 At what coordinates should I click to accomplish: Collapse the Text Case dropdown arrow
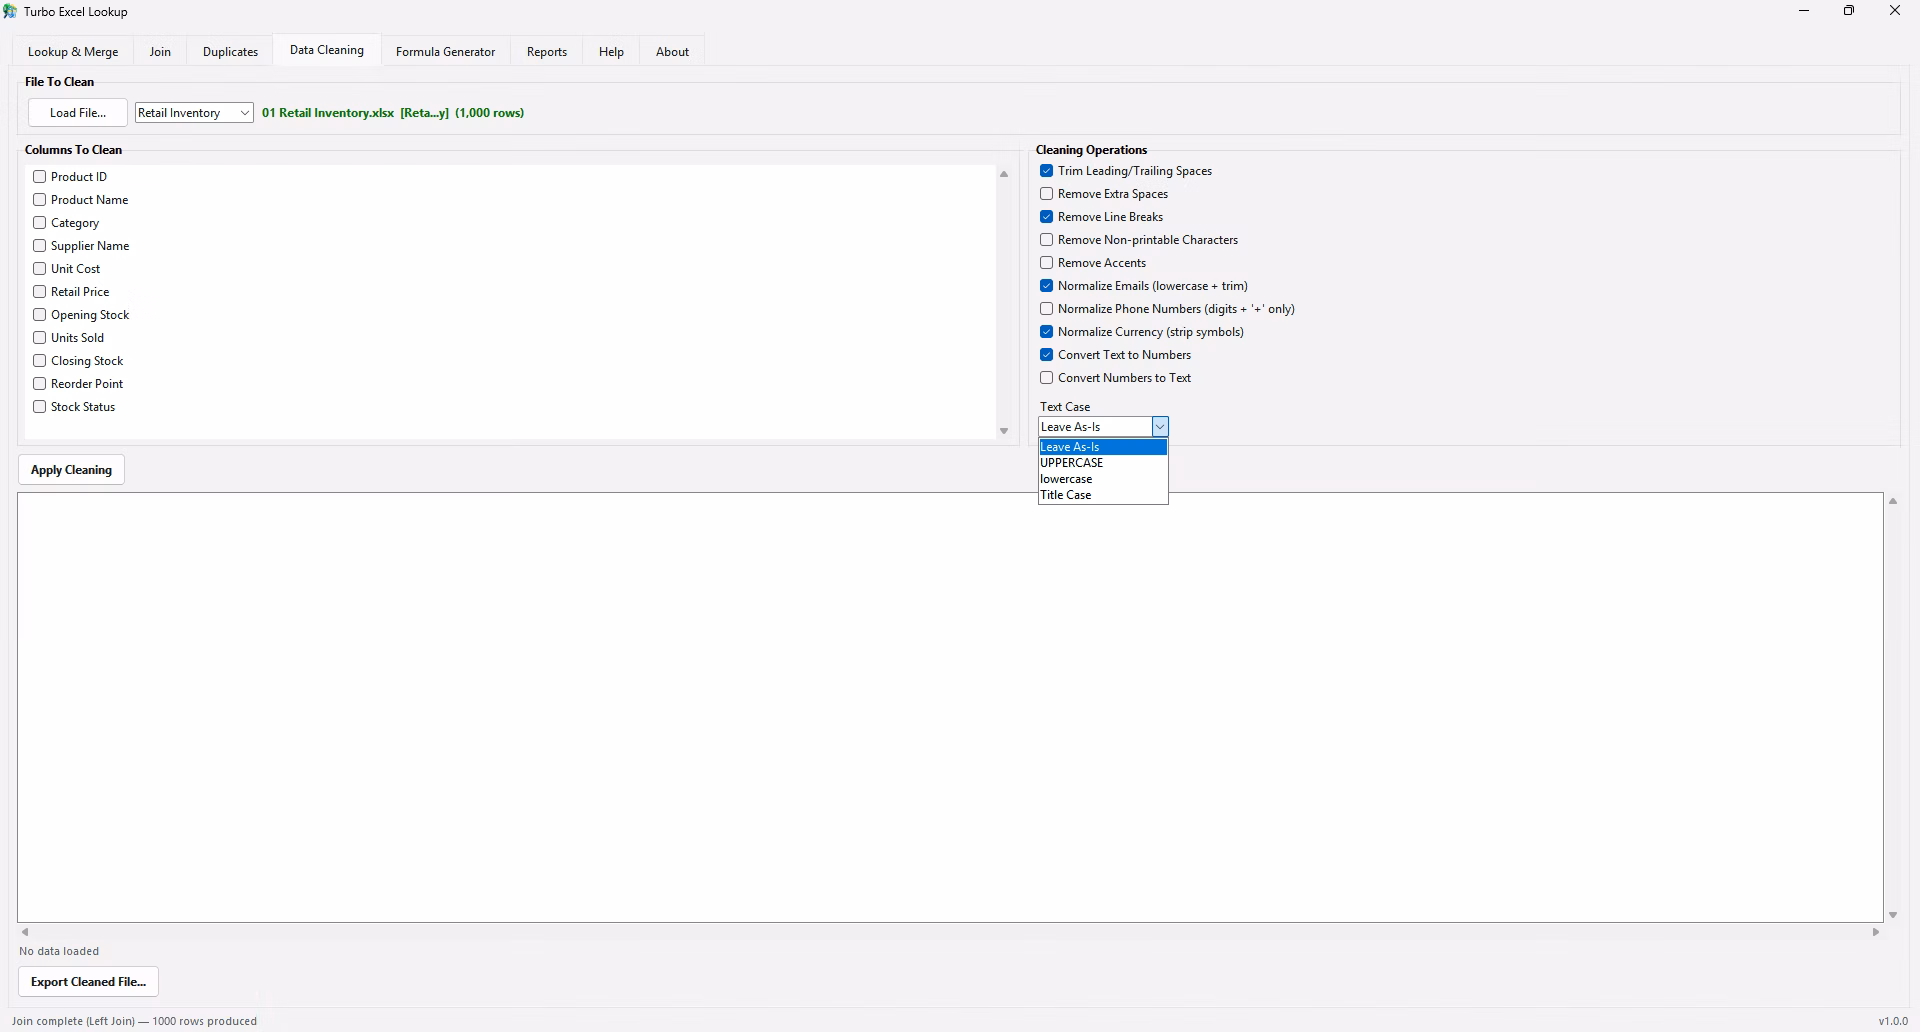point(1160,427)
